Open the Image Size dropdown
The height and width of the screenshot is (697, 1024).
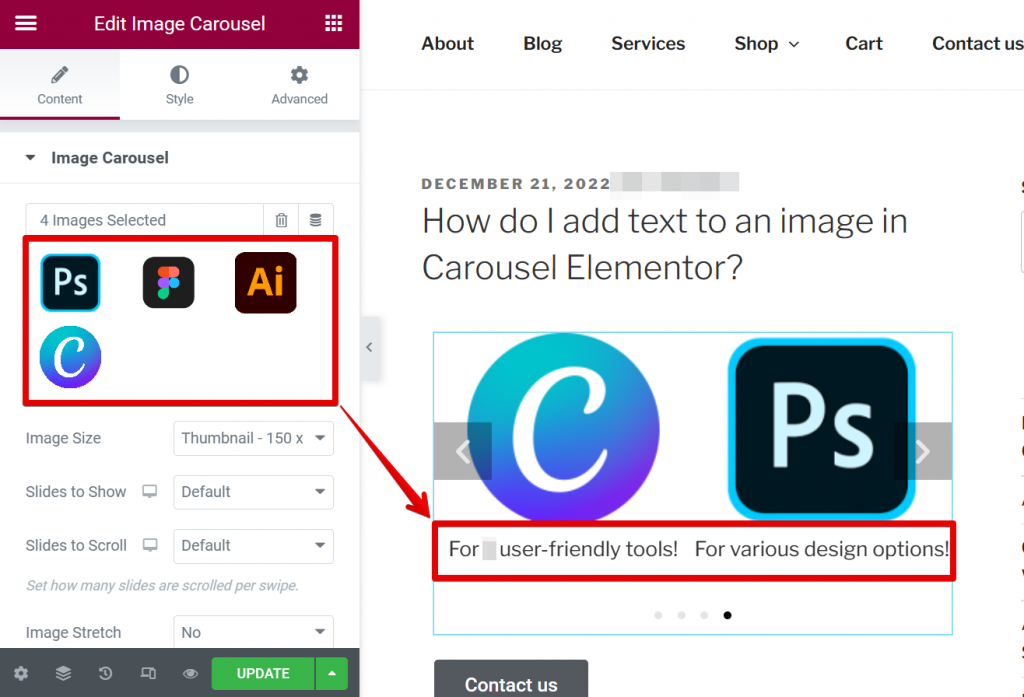tap(253, 438)
